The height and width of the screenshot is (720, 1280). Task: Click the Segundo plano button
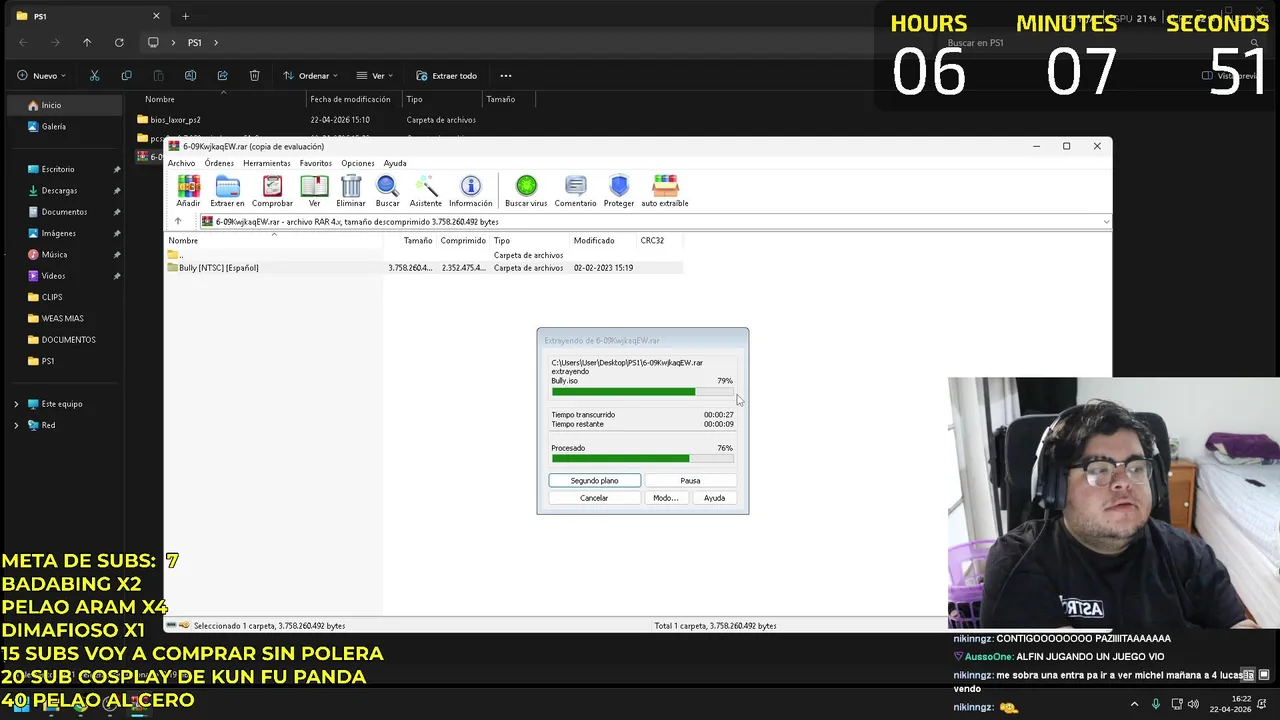(594, 481)
